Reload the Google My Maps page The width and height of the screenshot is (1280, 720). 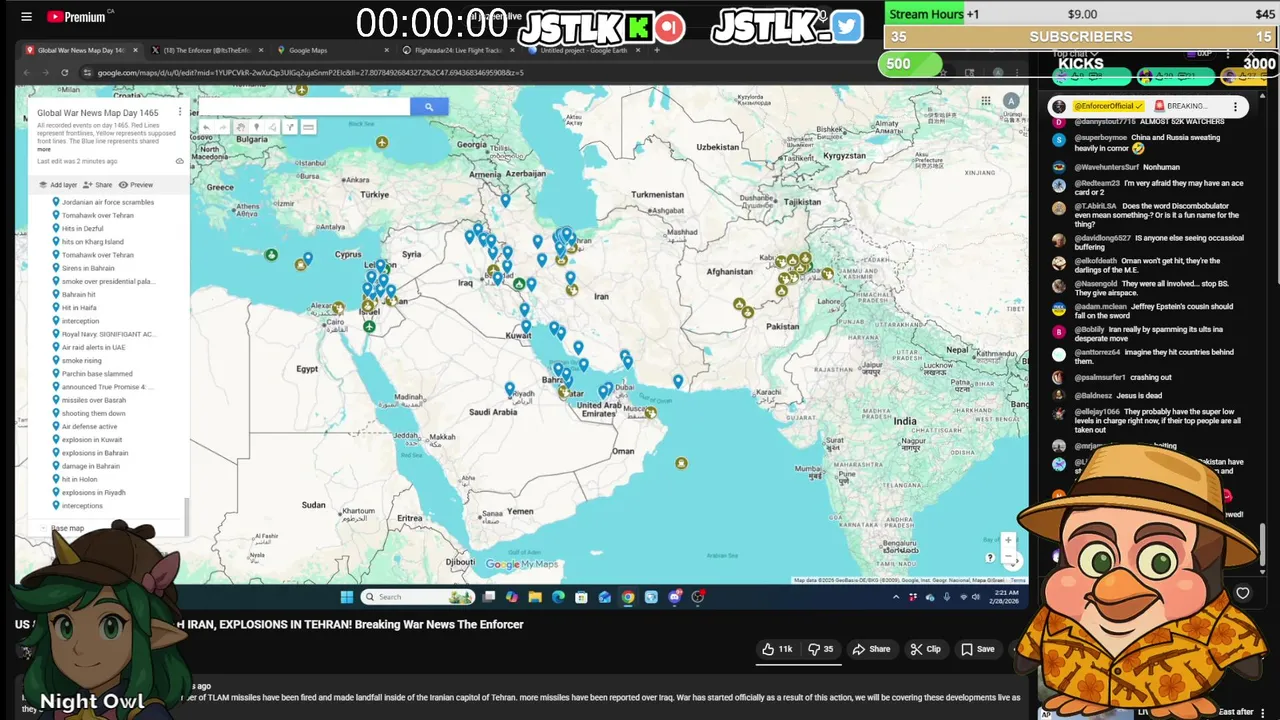(x=64, y=72)
